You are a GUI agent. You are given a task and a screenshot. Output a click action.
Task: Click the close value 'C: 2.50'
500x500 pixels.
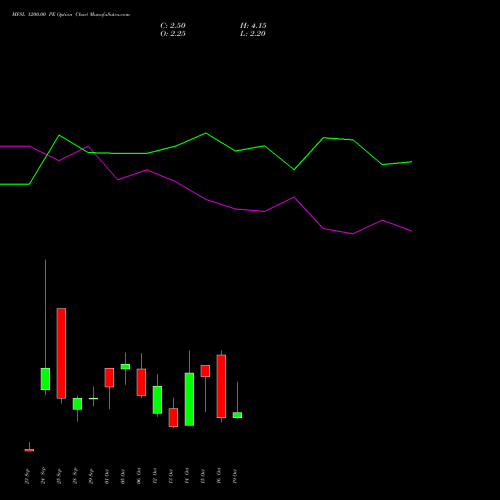[173, 26]
